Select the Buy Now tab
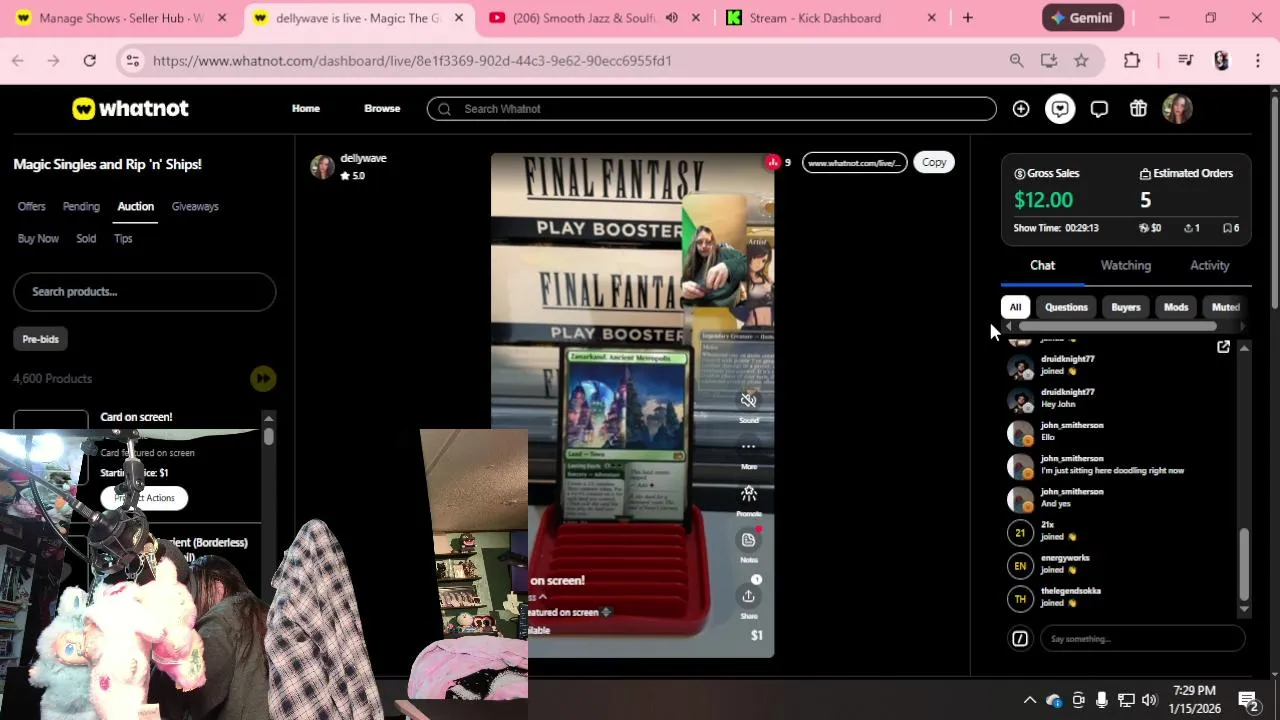 pos(38,238)
